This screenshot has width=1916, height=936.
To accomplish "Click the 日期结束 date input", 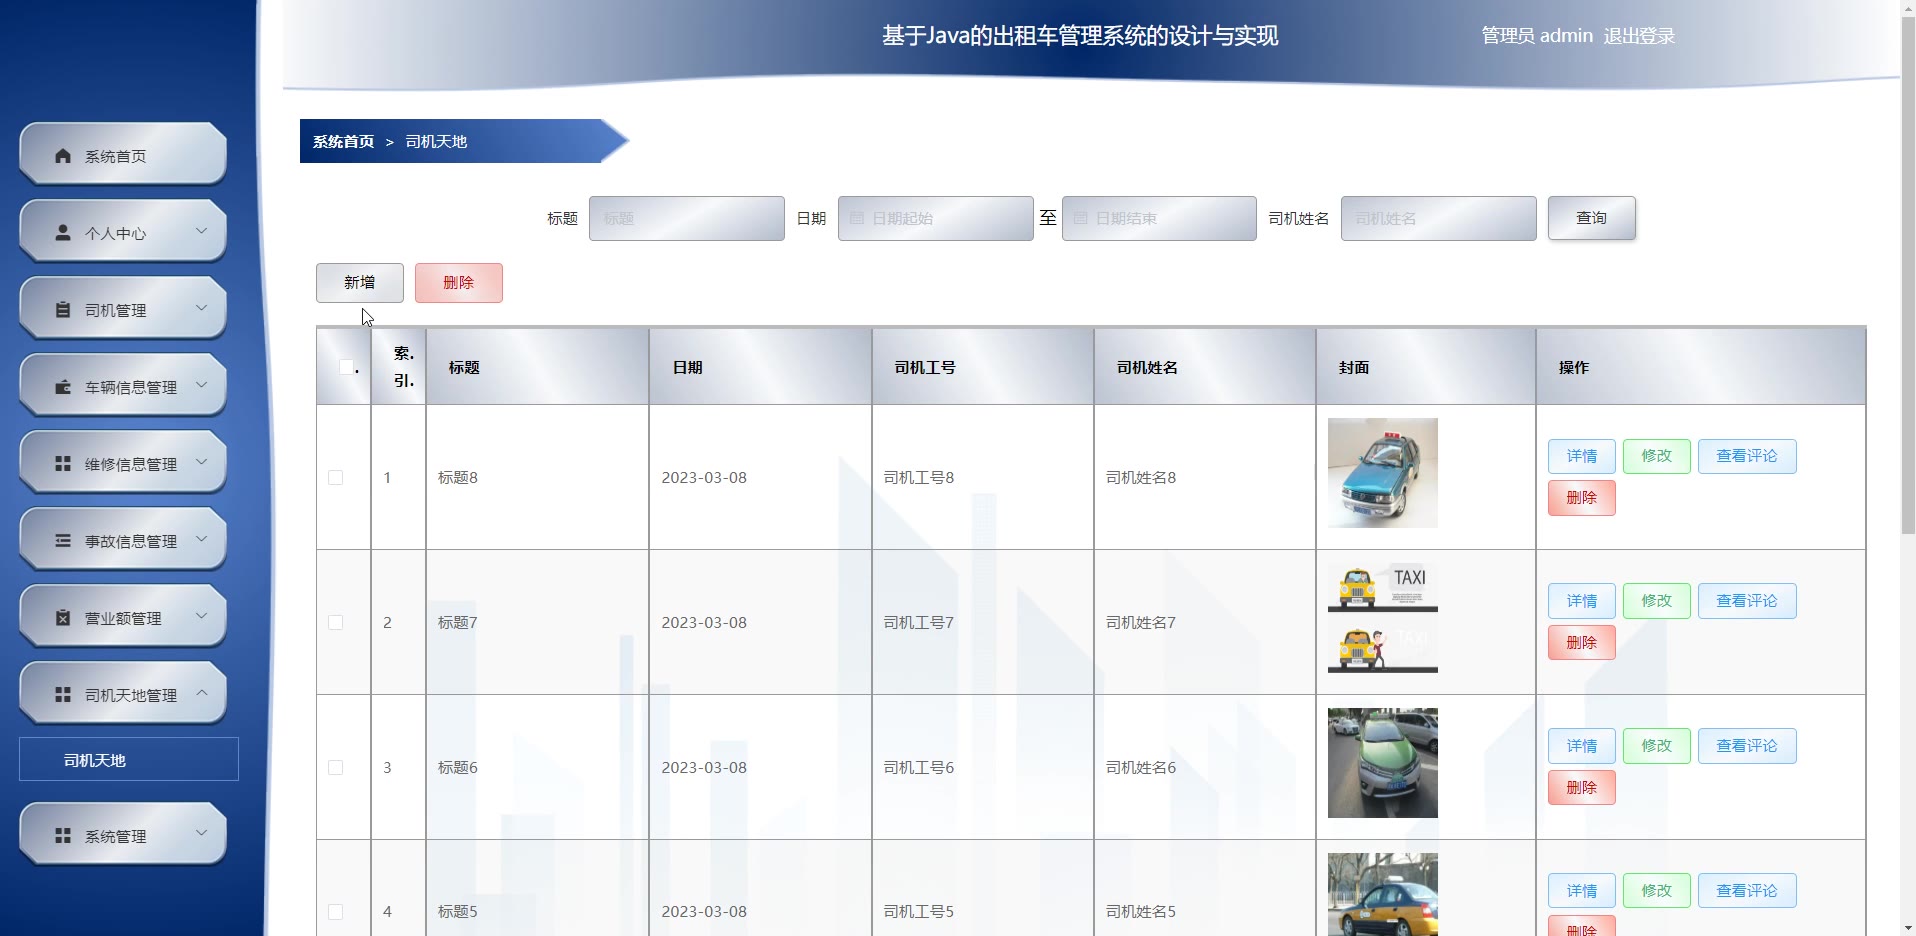I will (x=1160, y=218).
